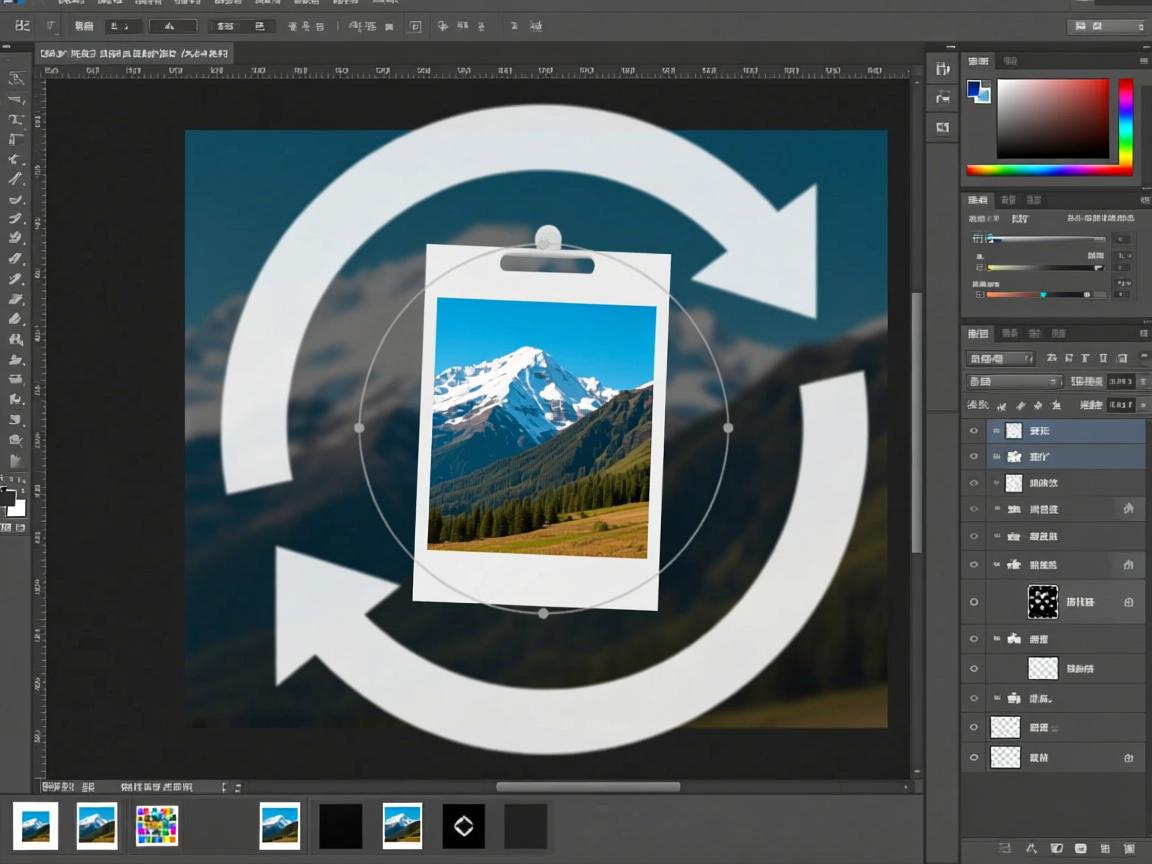
Task: Click the trash icon at the Layers panel bottom
Action: click(1127, 848)
